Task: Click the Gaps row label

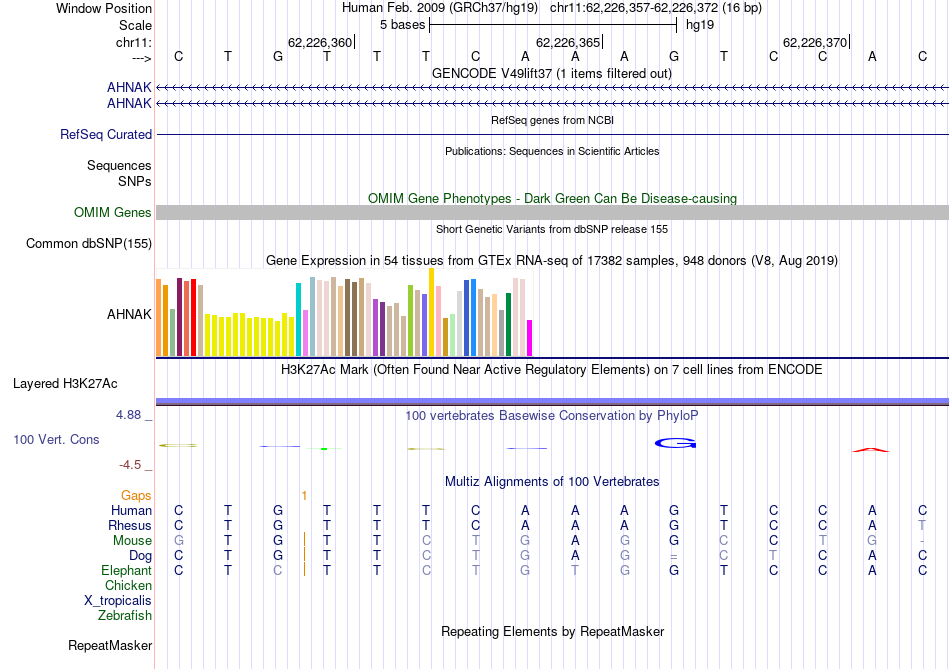Action: pos(136,496)
